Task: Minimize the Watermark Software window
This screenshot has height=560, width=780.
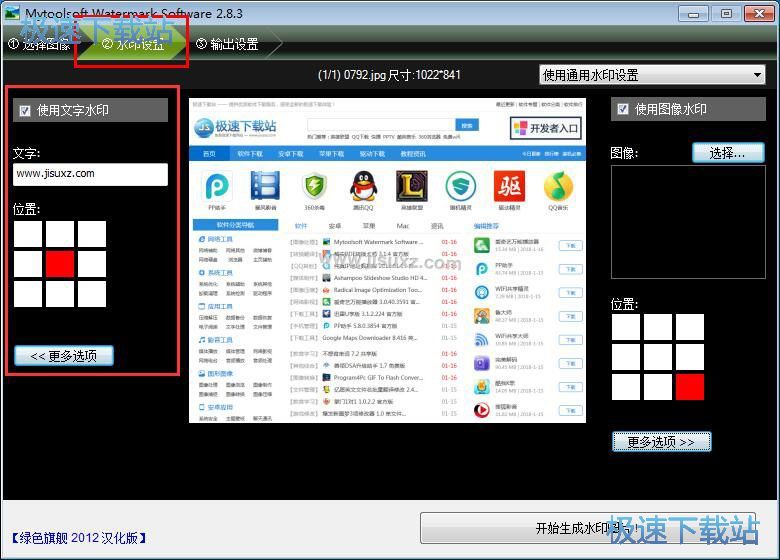Action: coord(693,13)
